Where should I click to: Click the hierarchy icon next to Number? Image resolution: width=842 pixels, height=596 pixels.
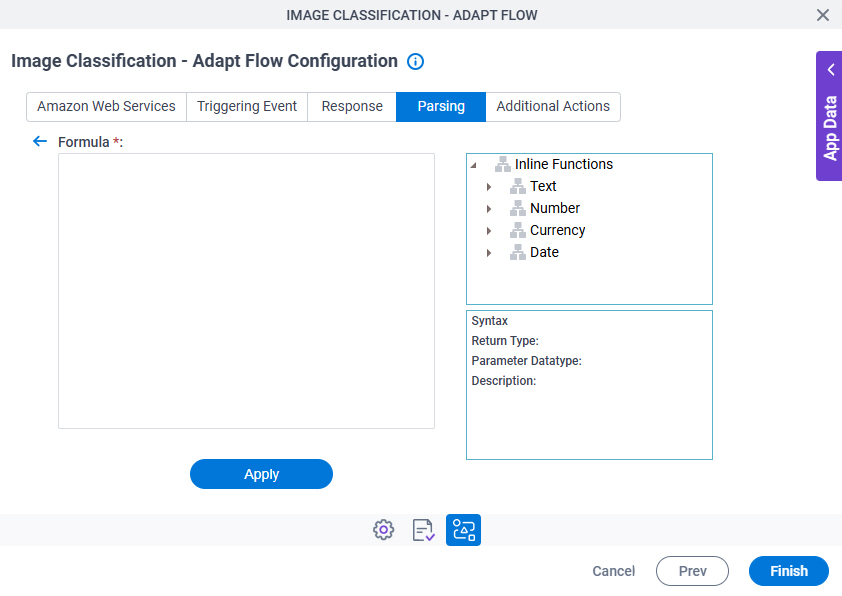518,208
